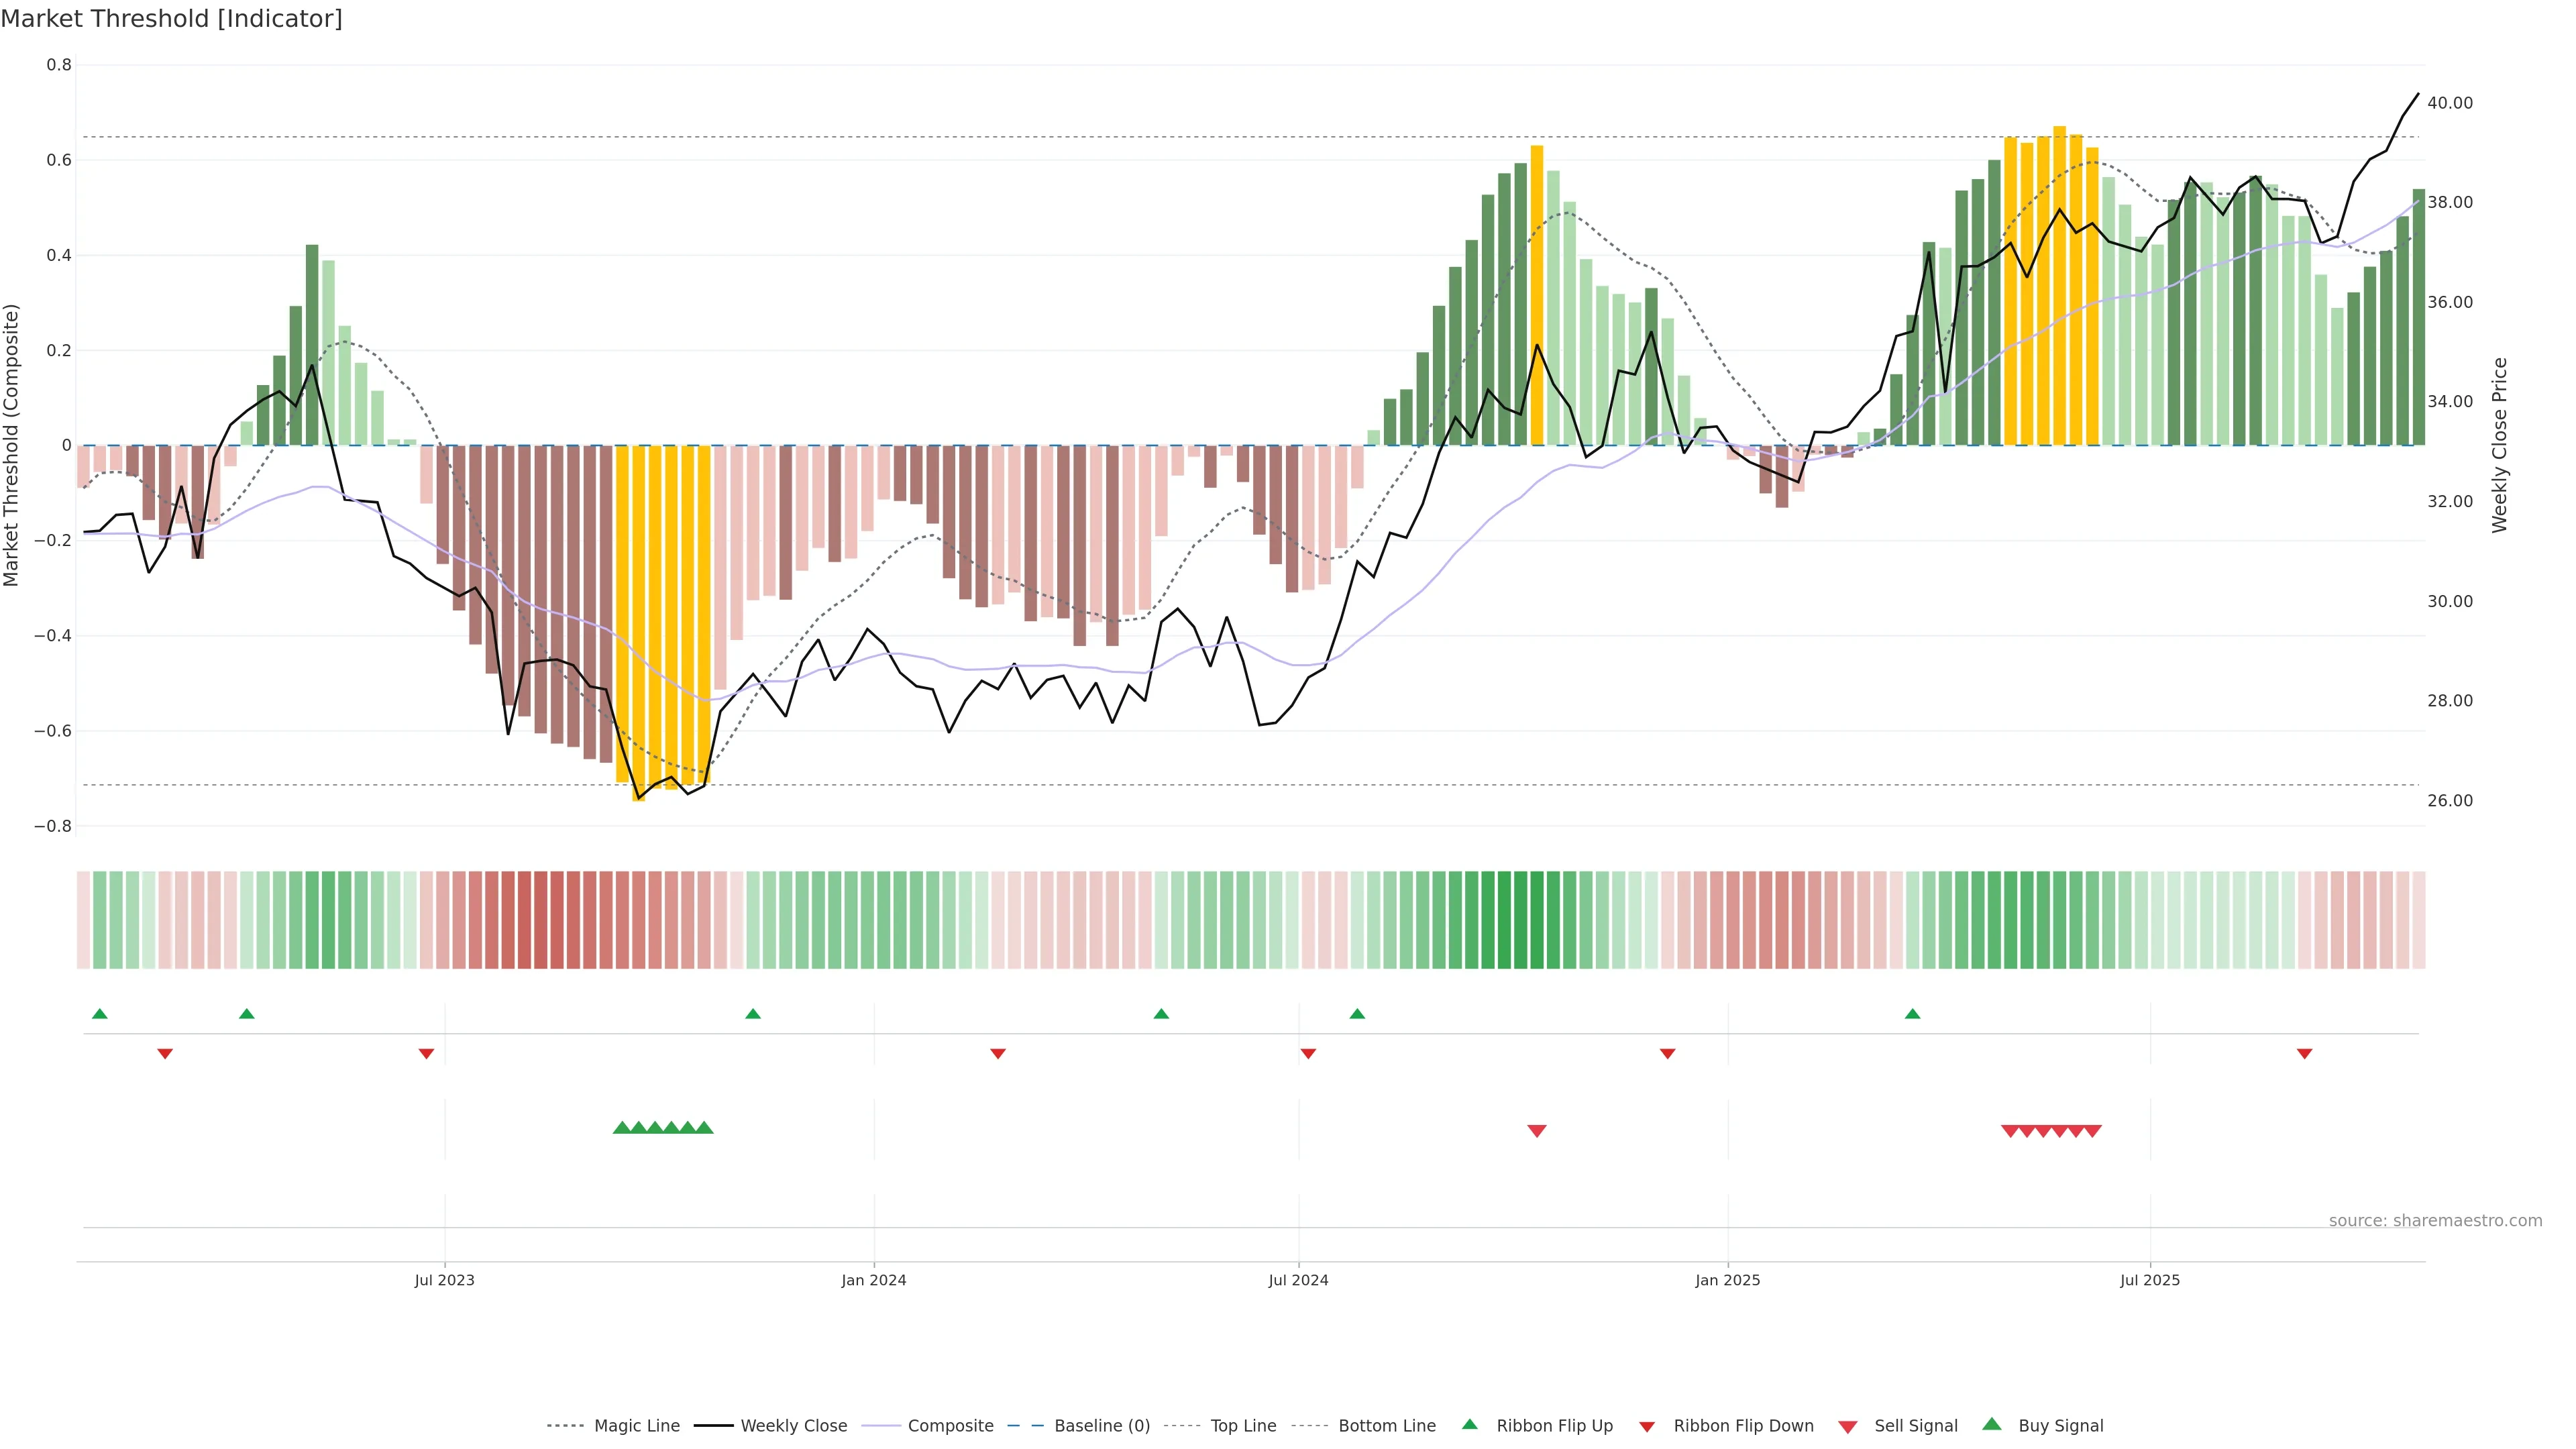
Task: Click the Top Line legend label
Action: click(1243, 1426)
